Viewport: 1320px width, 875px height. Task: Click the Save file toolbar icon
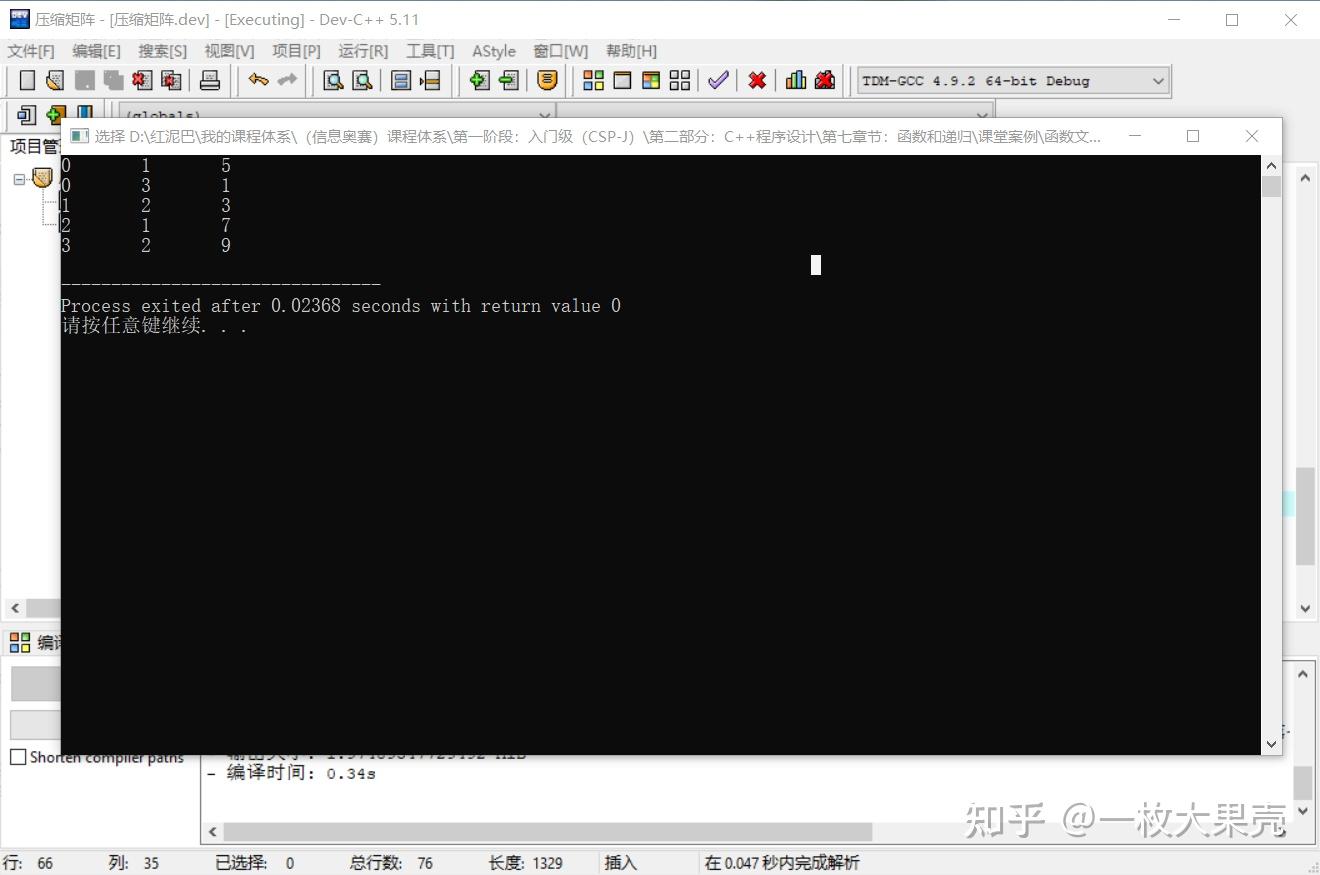(85, 80)
